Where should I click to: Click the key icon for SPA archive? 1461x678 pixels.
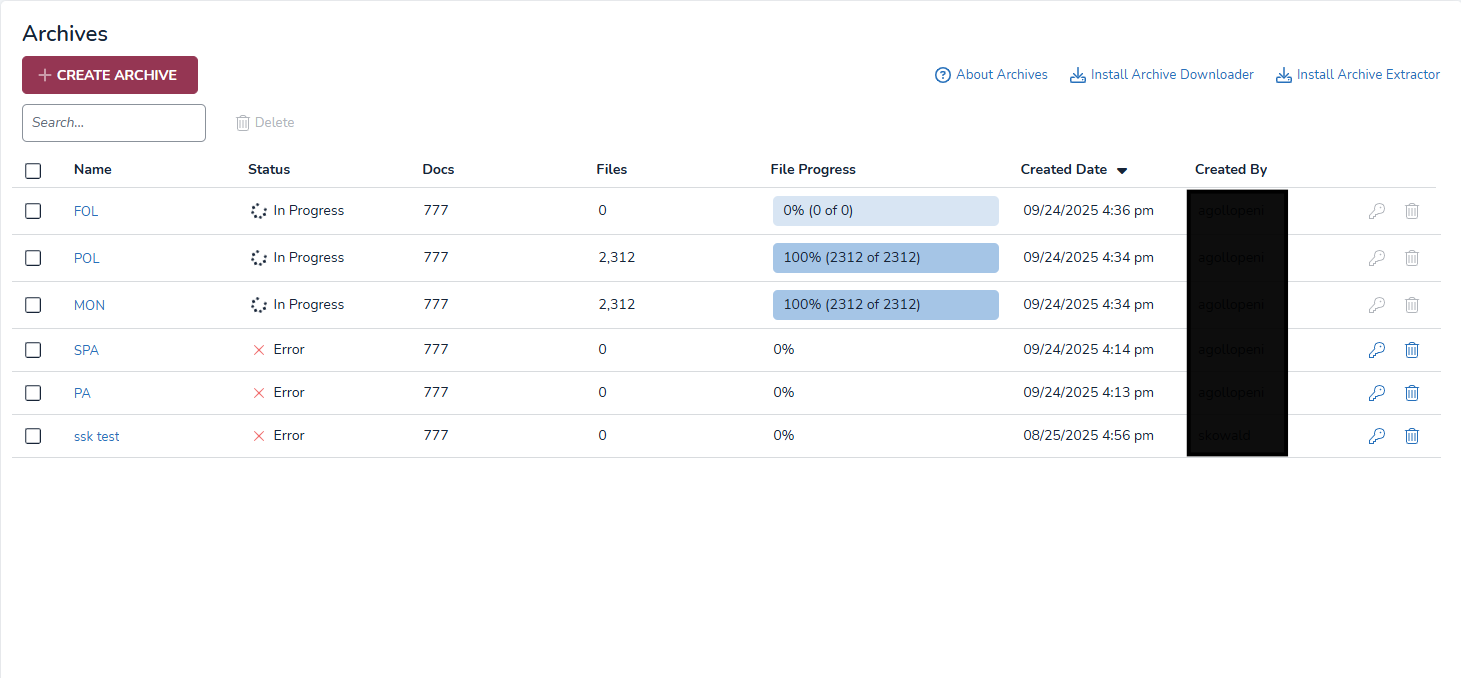1376,350
